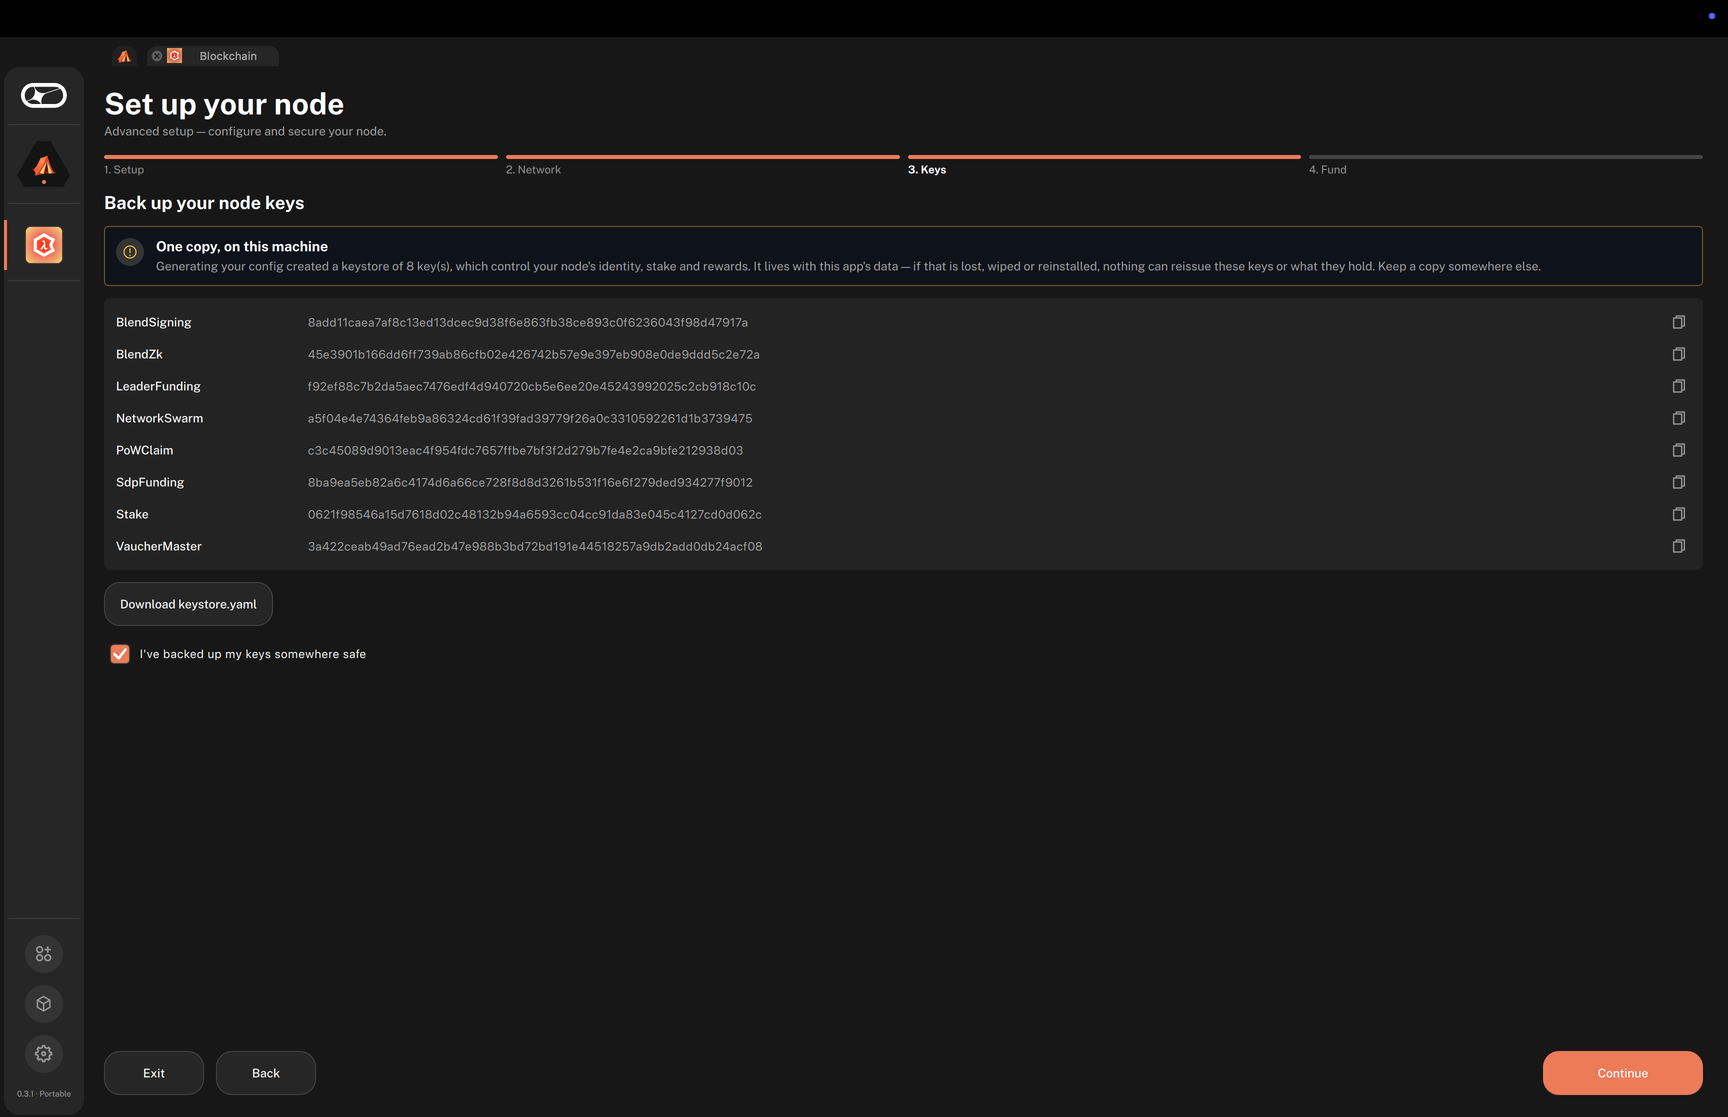Go to step 2. Network
1728x1117 pixels.
[x=533, y=170]
